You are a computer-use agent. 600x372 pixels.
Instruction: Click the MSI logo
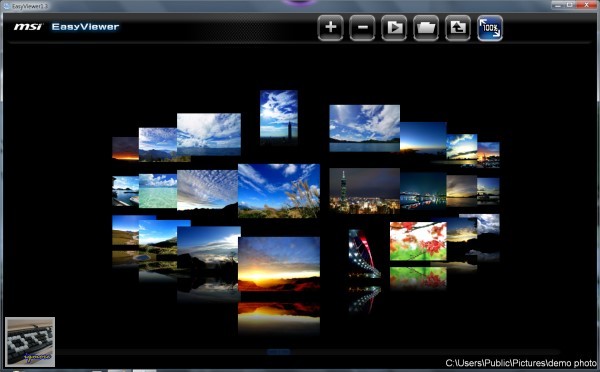pyautogui.click(x=28, y=27)
